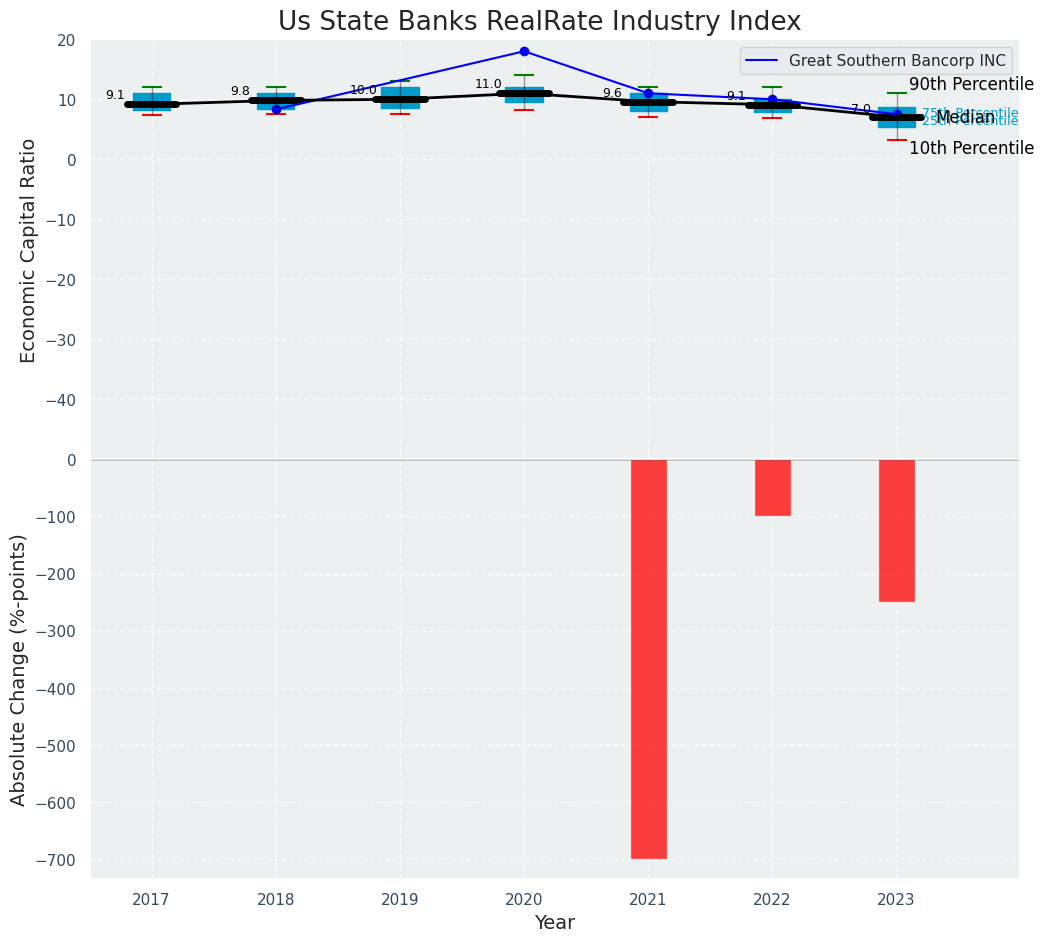Select the short red bar for 2022
The image size is (1044, 942).
tap(772, 488)
